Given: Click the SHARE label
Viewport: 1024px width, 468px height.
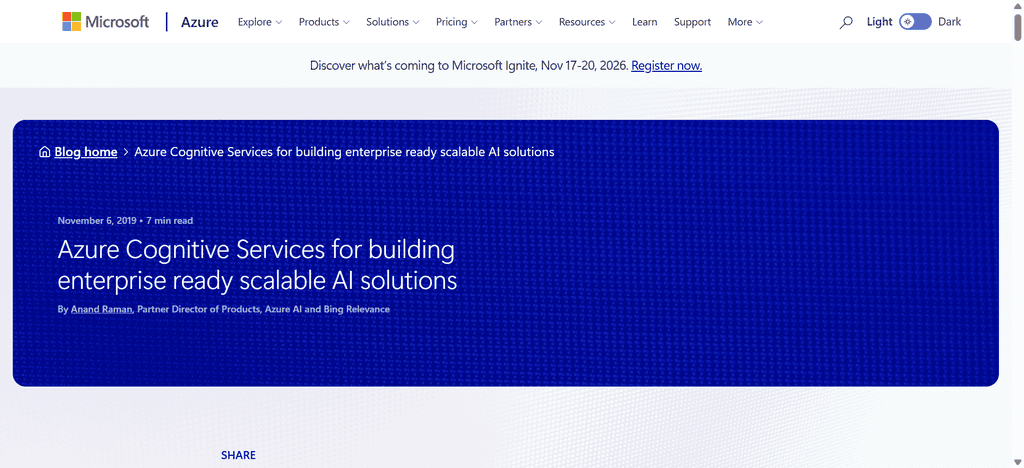Looking at the screenshot, I should click(238, 455).
